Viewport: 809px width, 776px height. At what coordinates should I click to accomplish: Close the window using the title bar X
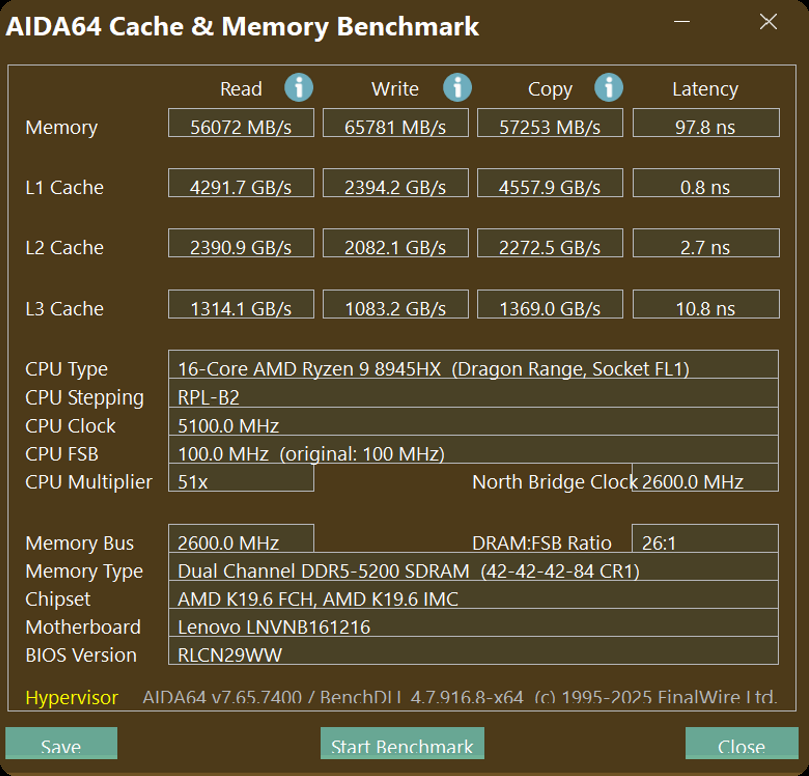[x=768, y=22]
